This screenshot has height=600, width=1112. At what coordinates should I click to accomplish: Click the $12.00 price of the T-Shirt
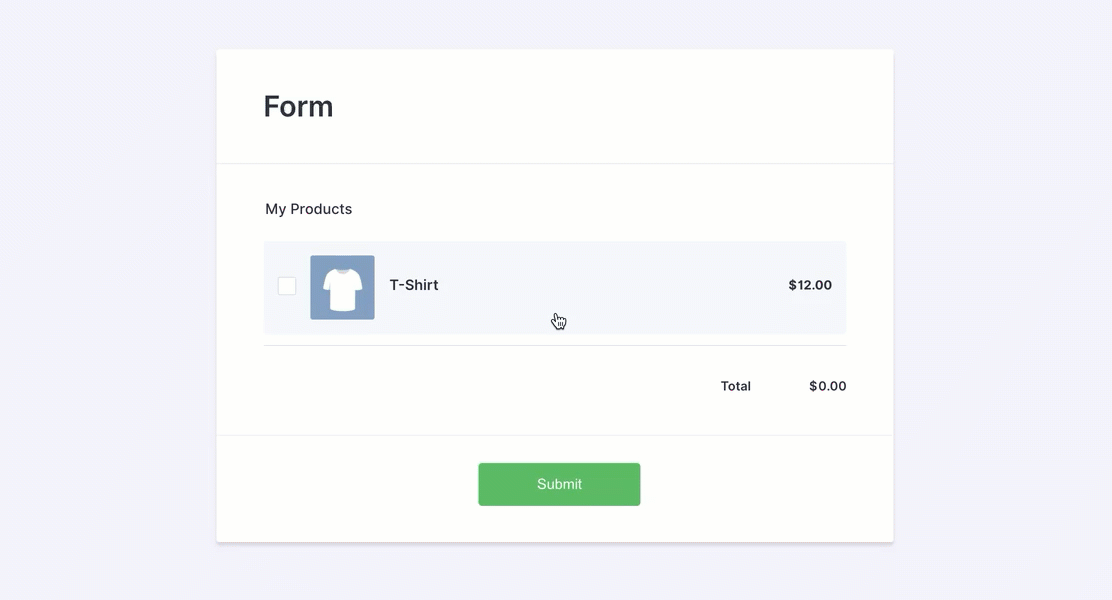(810, 285)
